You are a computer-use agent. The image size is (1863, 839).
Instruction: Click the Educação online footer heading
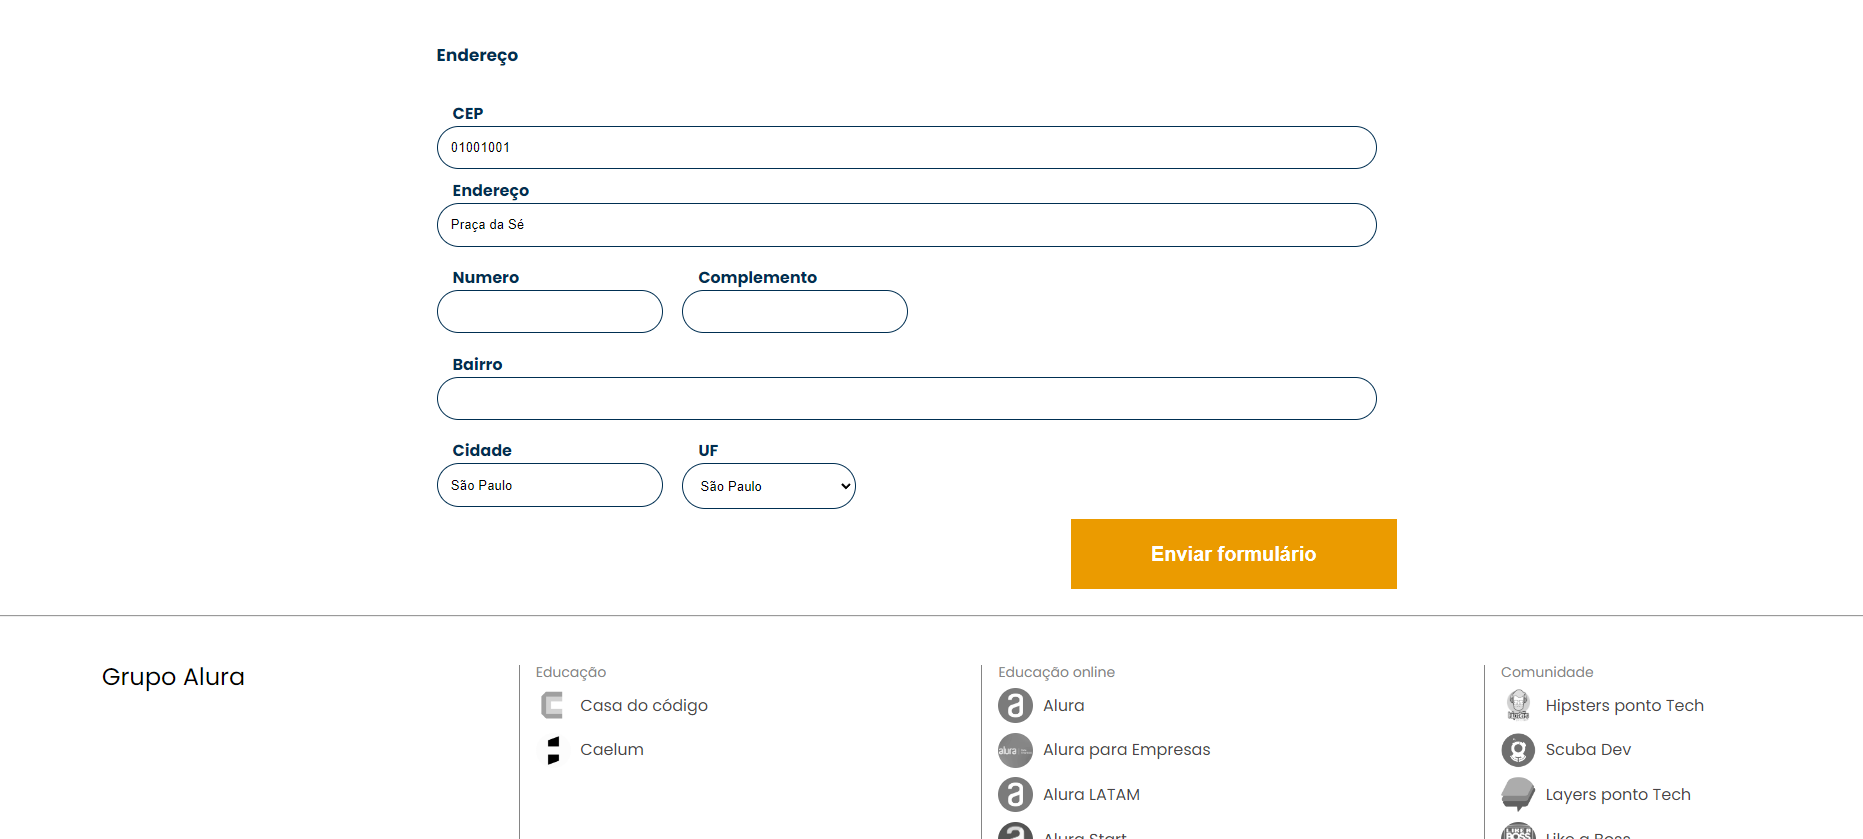tap(1057, 672)
